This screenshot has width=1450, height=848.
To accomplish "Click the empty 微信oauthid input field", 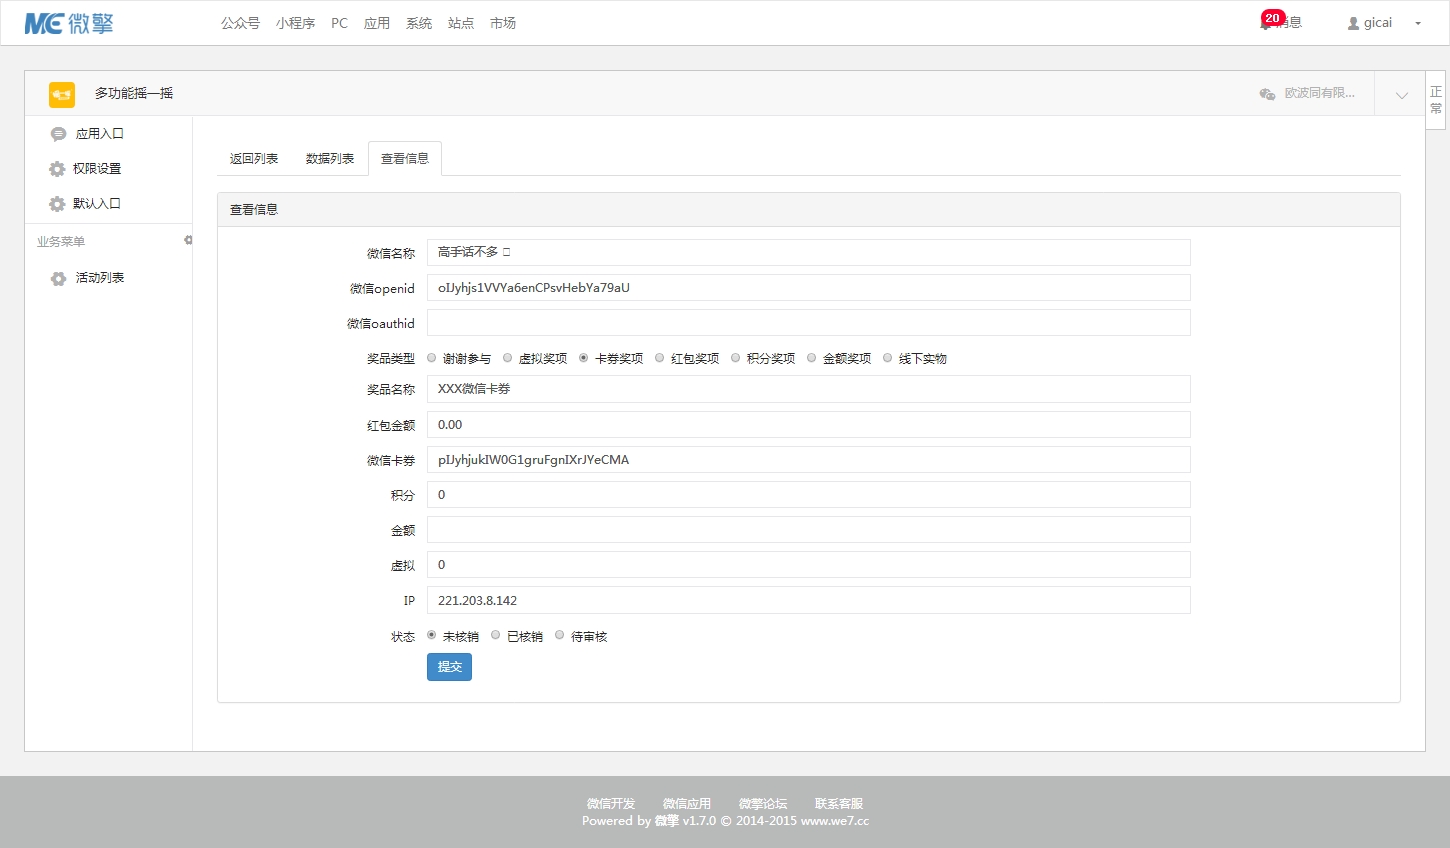I will coord(809,323).
